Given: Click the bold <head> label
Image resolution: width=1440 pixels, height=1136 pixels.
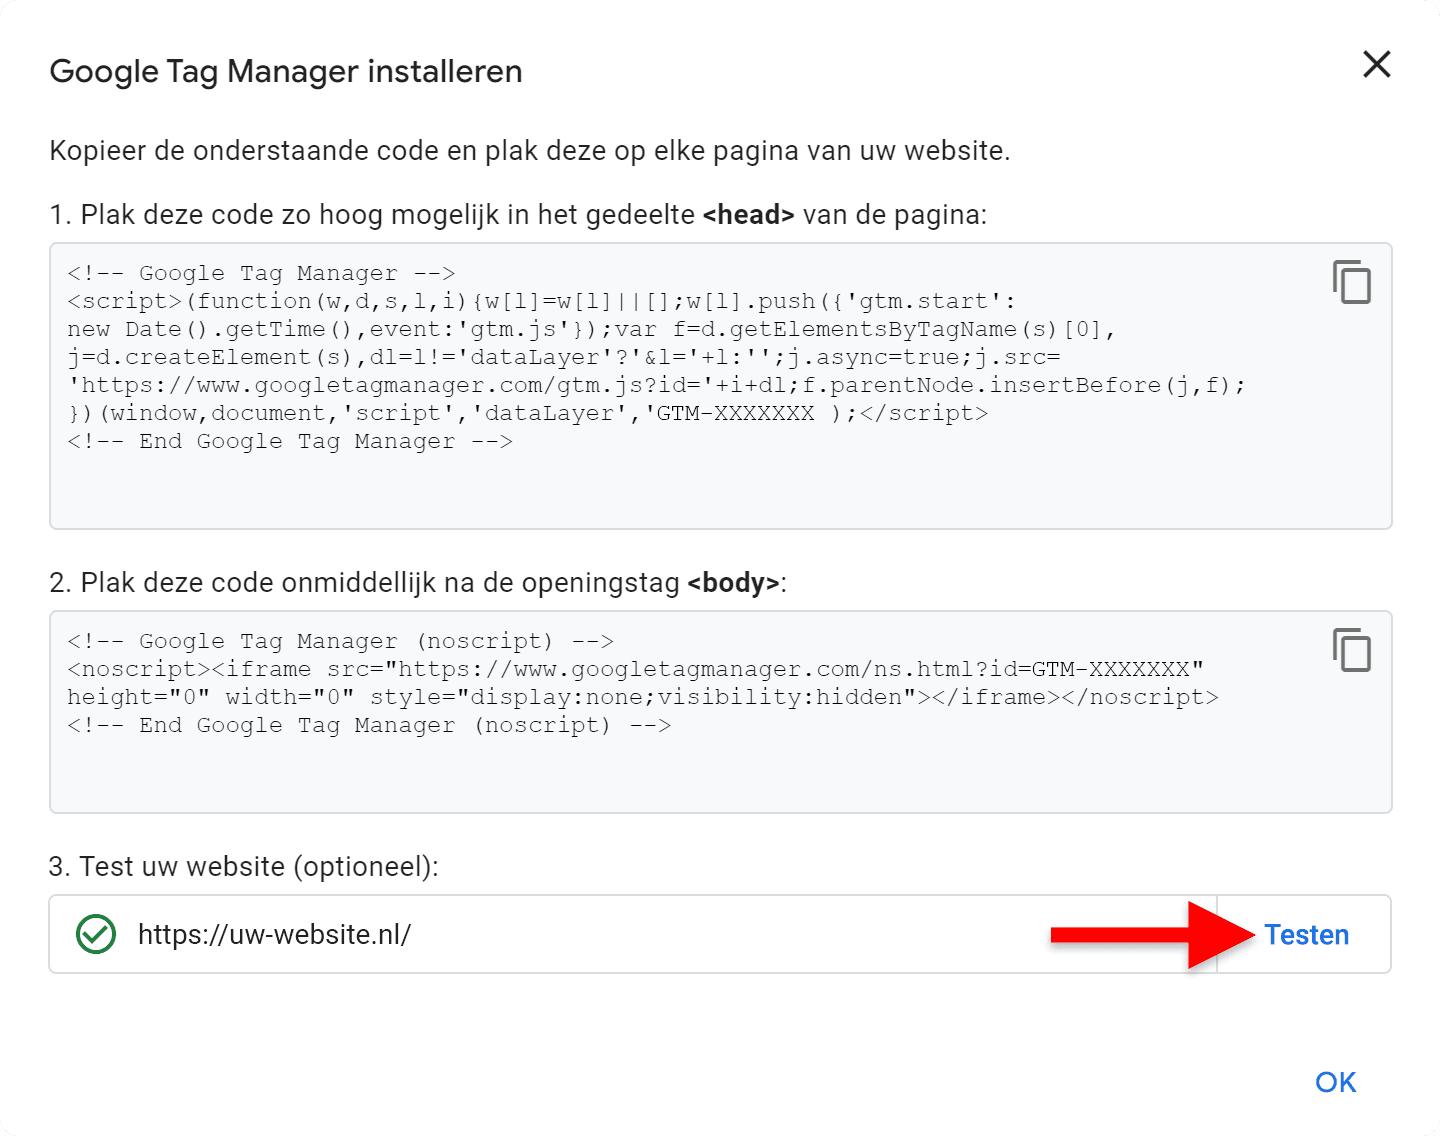Looking at the screenshot, I should [748, 215].
